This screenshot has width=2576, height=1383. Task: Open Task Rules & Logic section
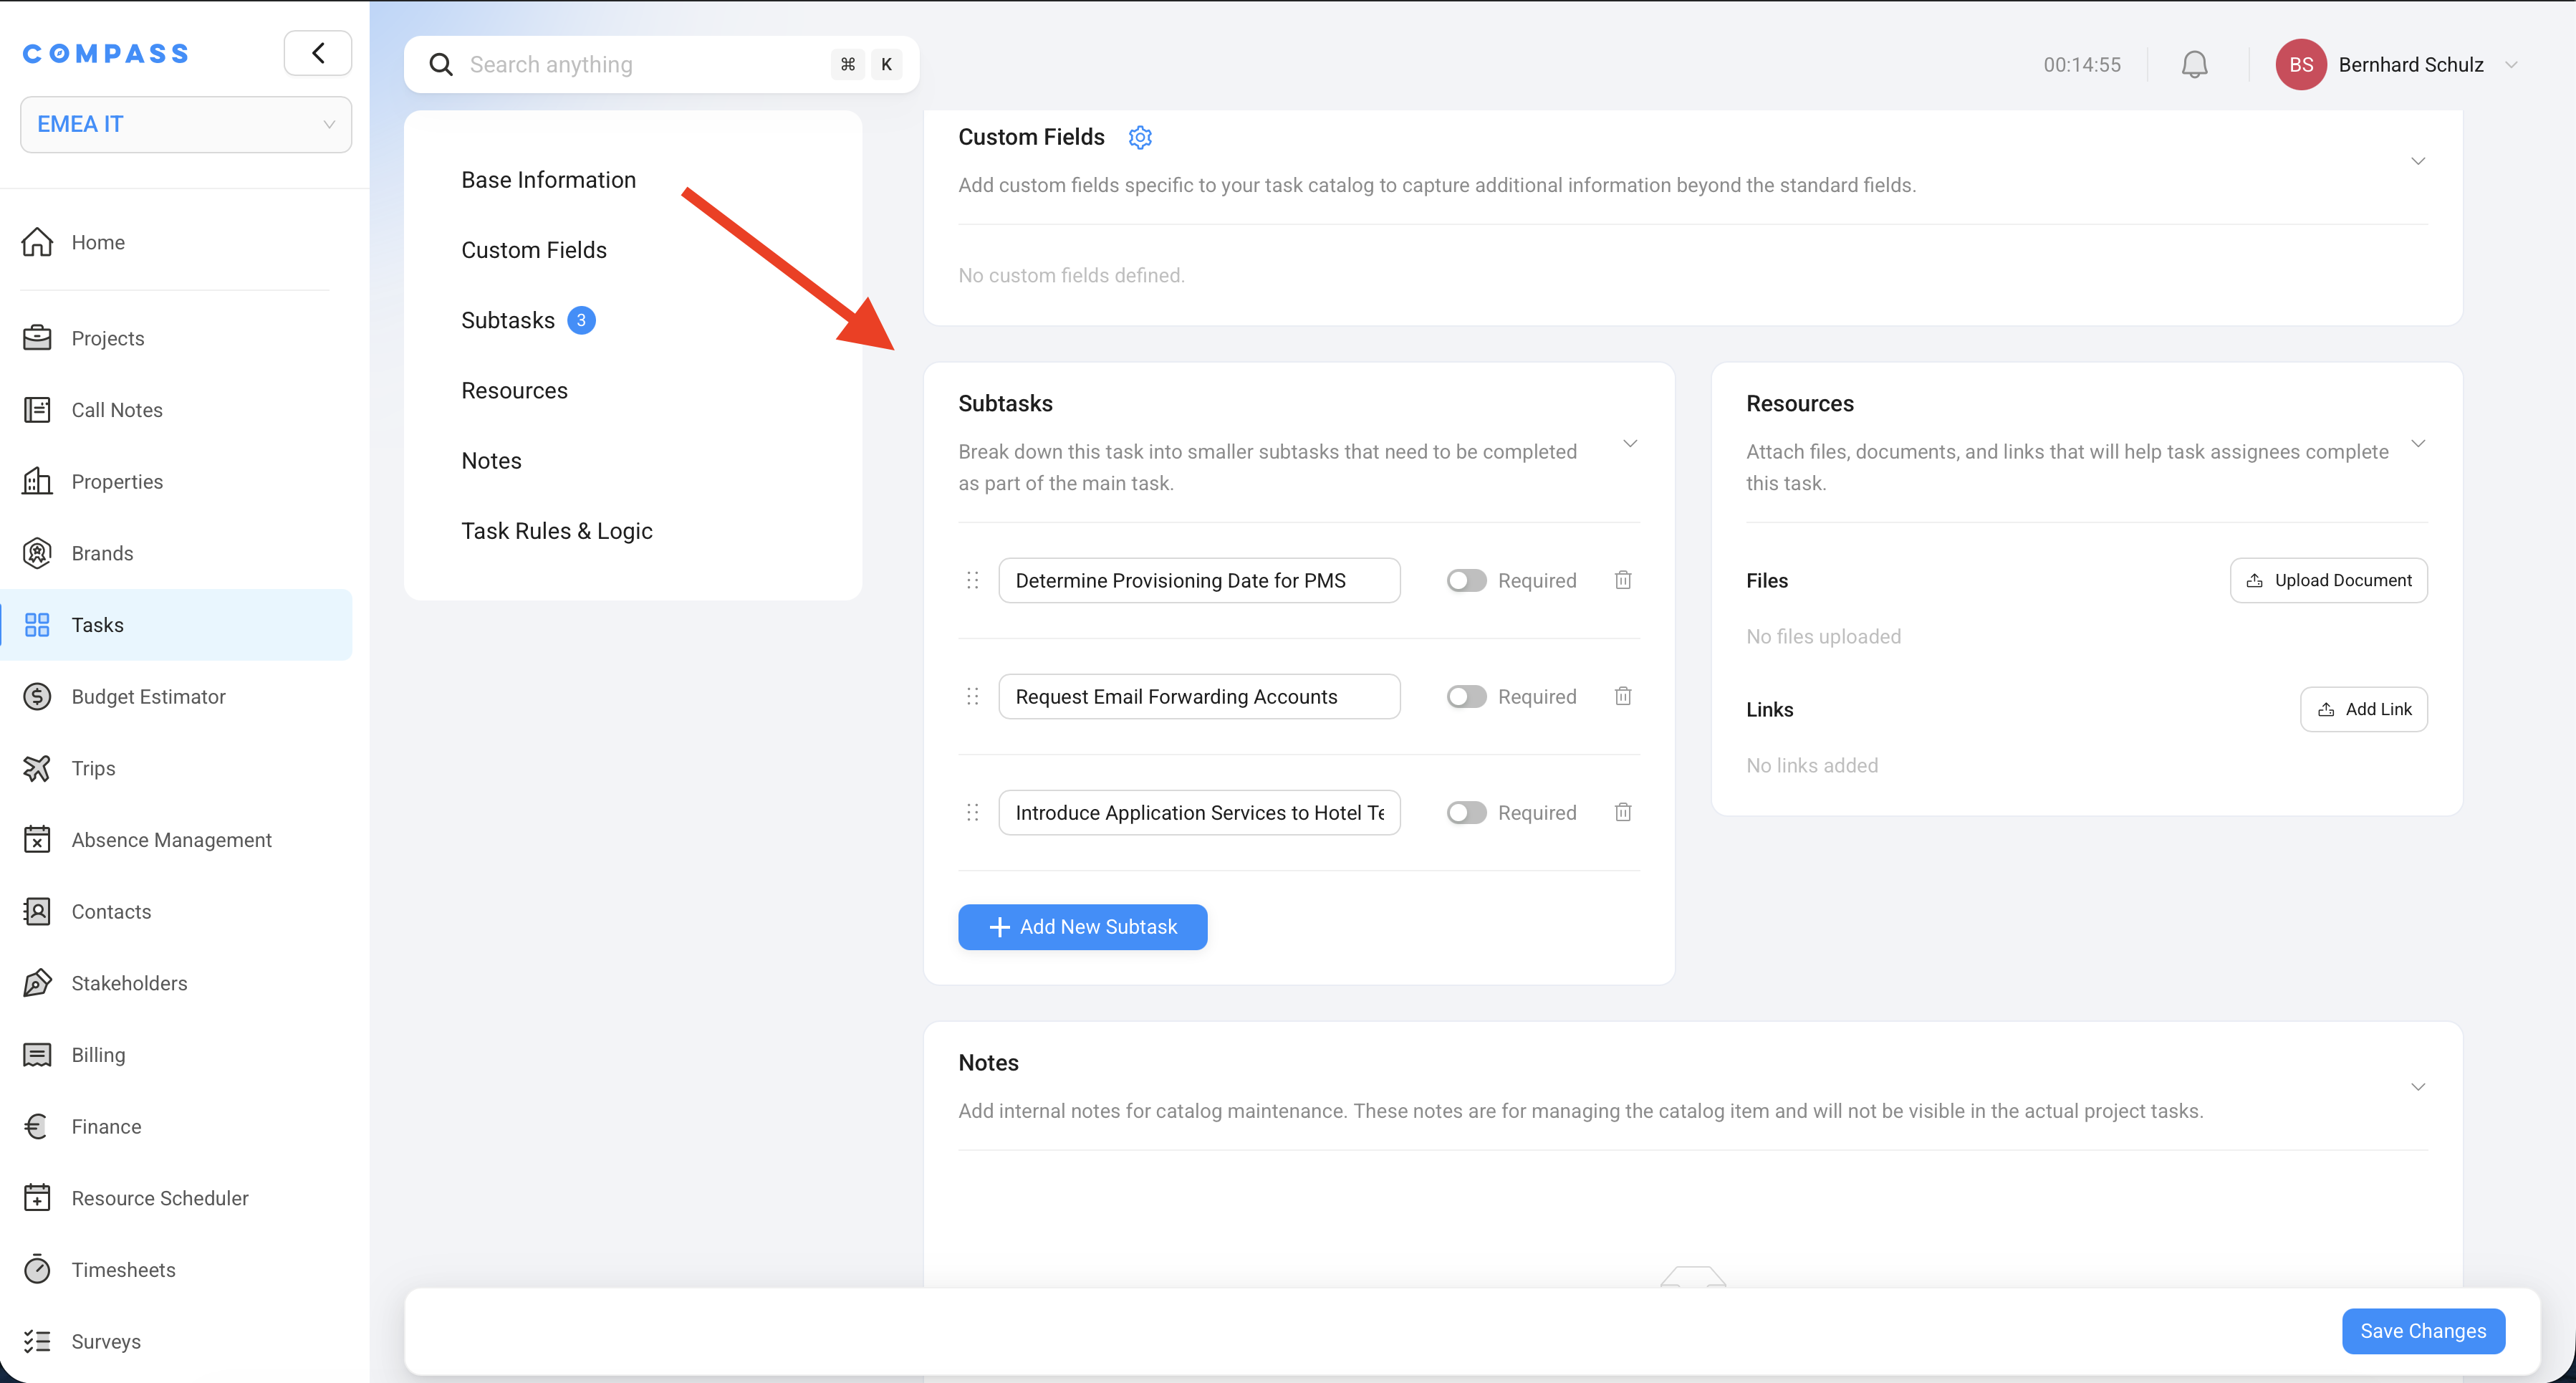pyautogui.click(x=557, y=531)
